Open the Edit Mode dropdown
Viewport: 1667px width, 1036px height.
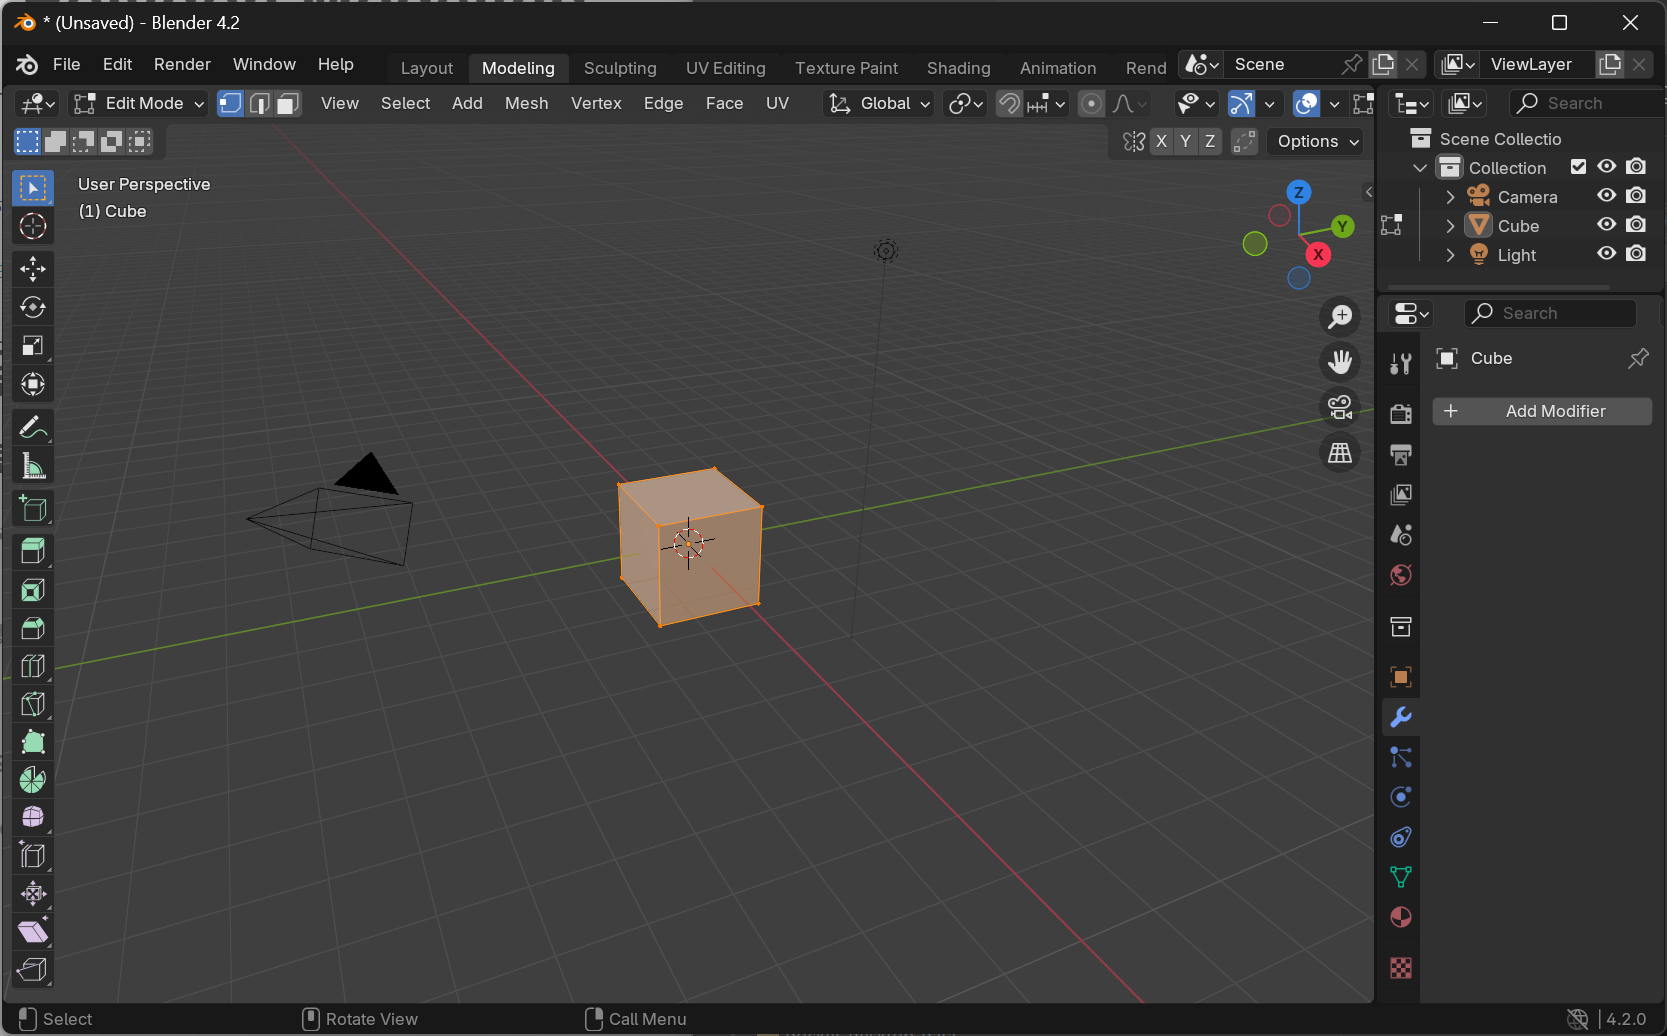140,103
